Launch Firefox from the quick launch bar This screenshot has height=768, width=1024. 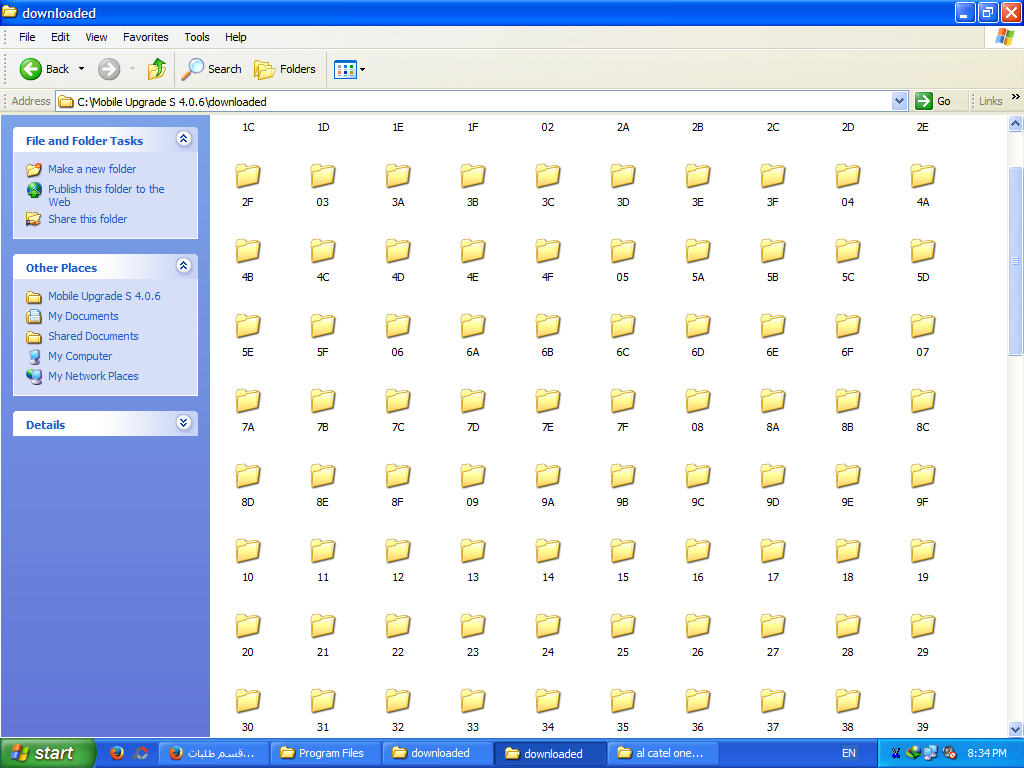tap(117, 753)
